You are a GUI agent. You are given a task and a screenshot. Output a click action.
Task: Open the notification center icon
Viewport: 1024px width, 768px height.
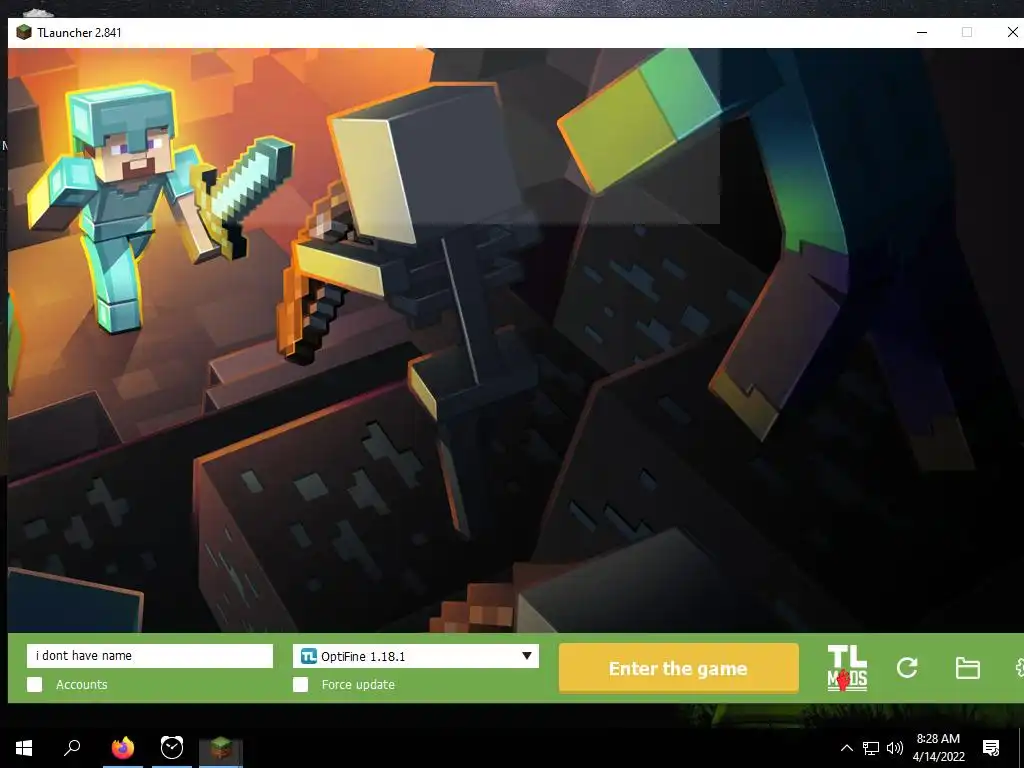coord(991,748)
